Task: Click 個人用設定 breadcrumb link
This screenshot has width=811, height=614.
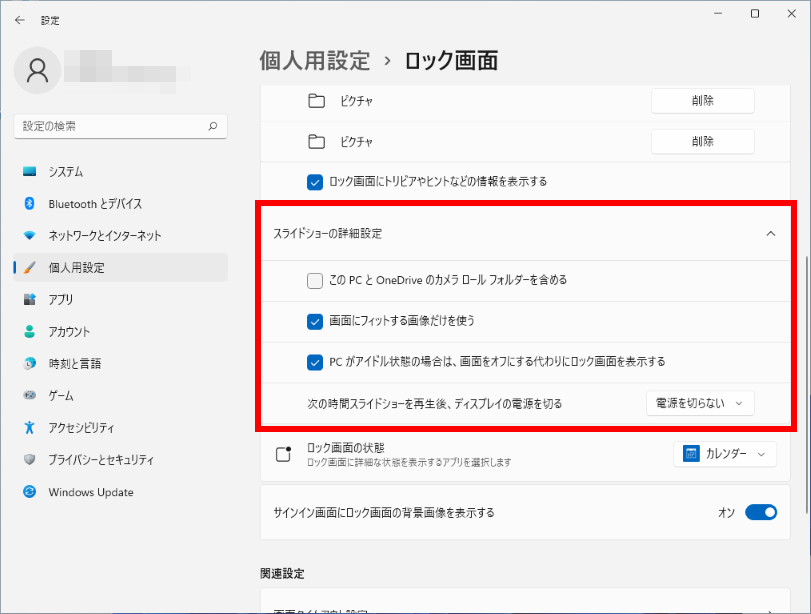Action: point(315,61)
